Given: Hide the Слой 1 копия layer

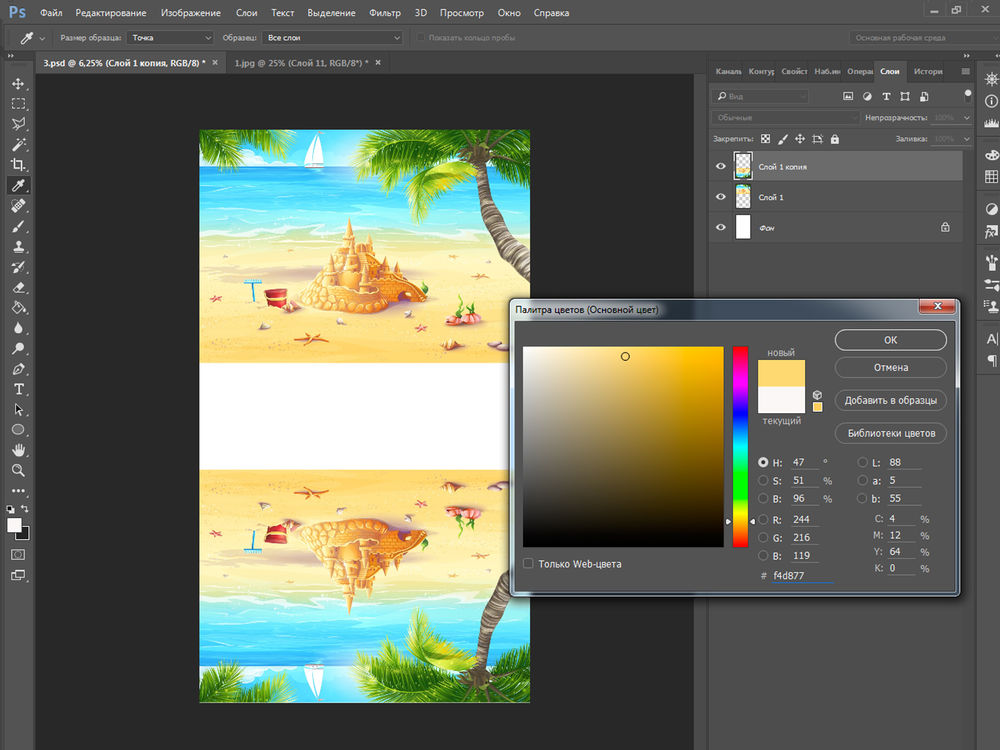Looking at the screenshot, I should click(721, 167).
